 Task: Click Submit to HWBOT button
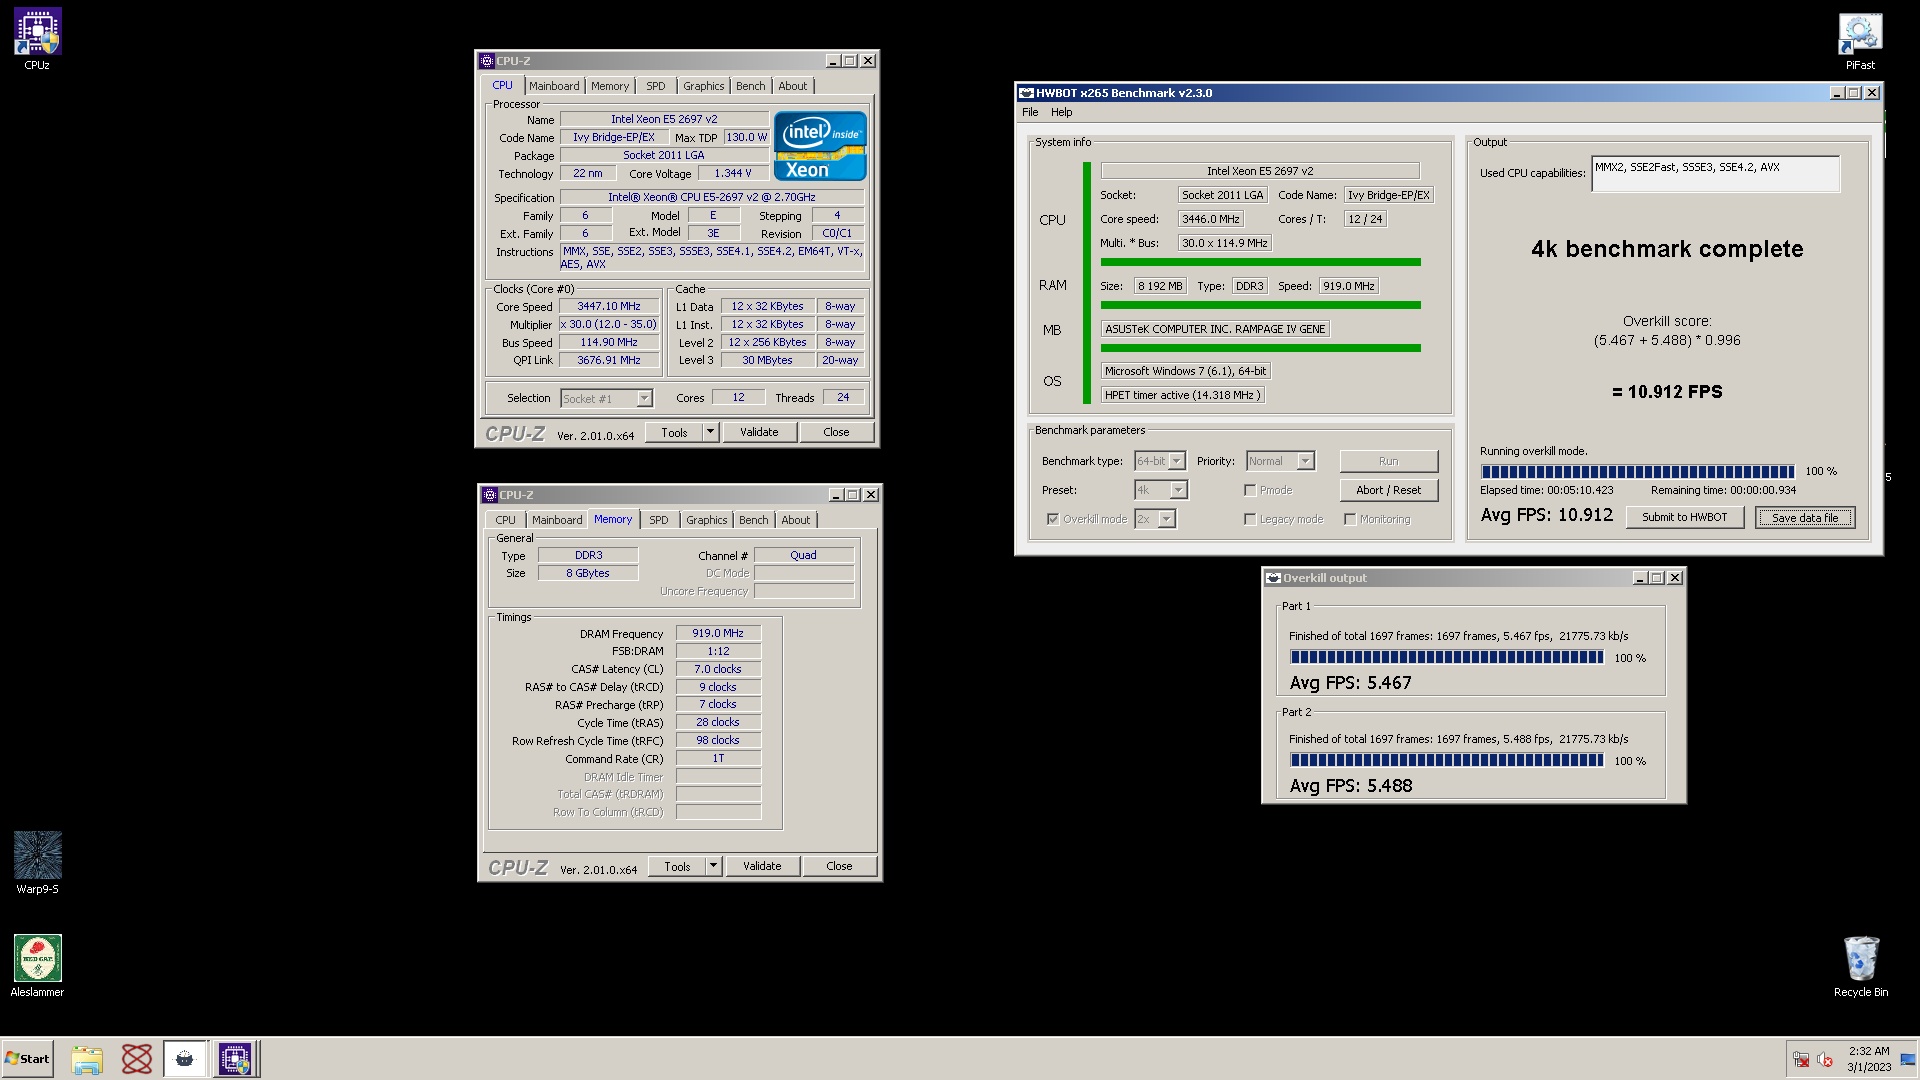[1685, 517]
